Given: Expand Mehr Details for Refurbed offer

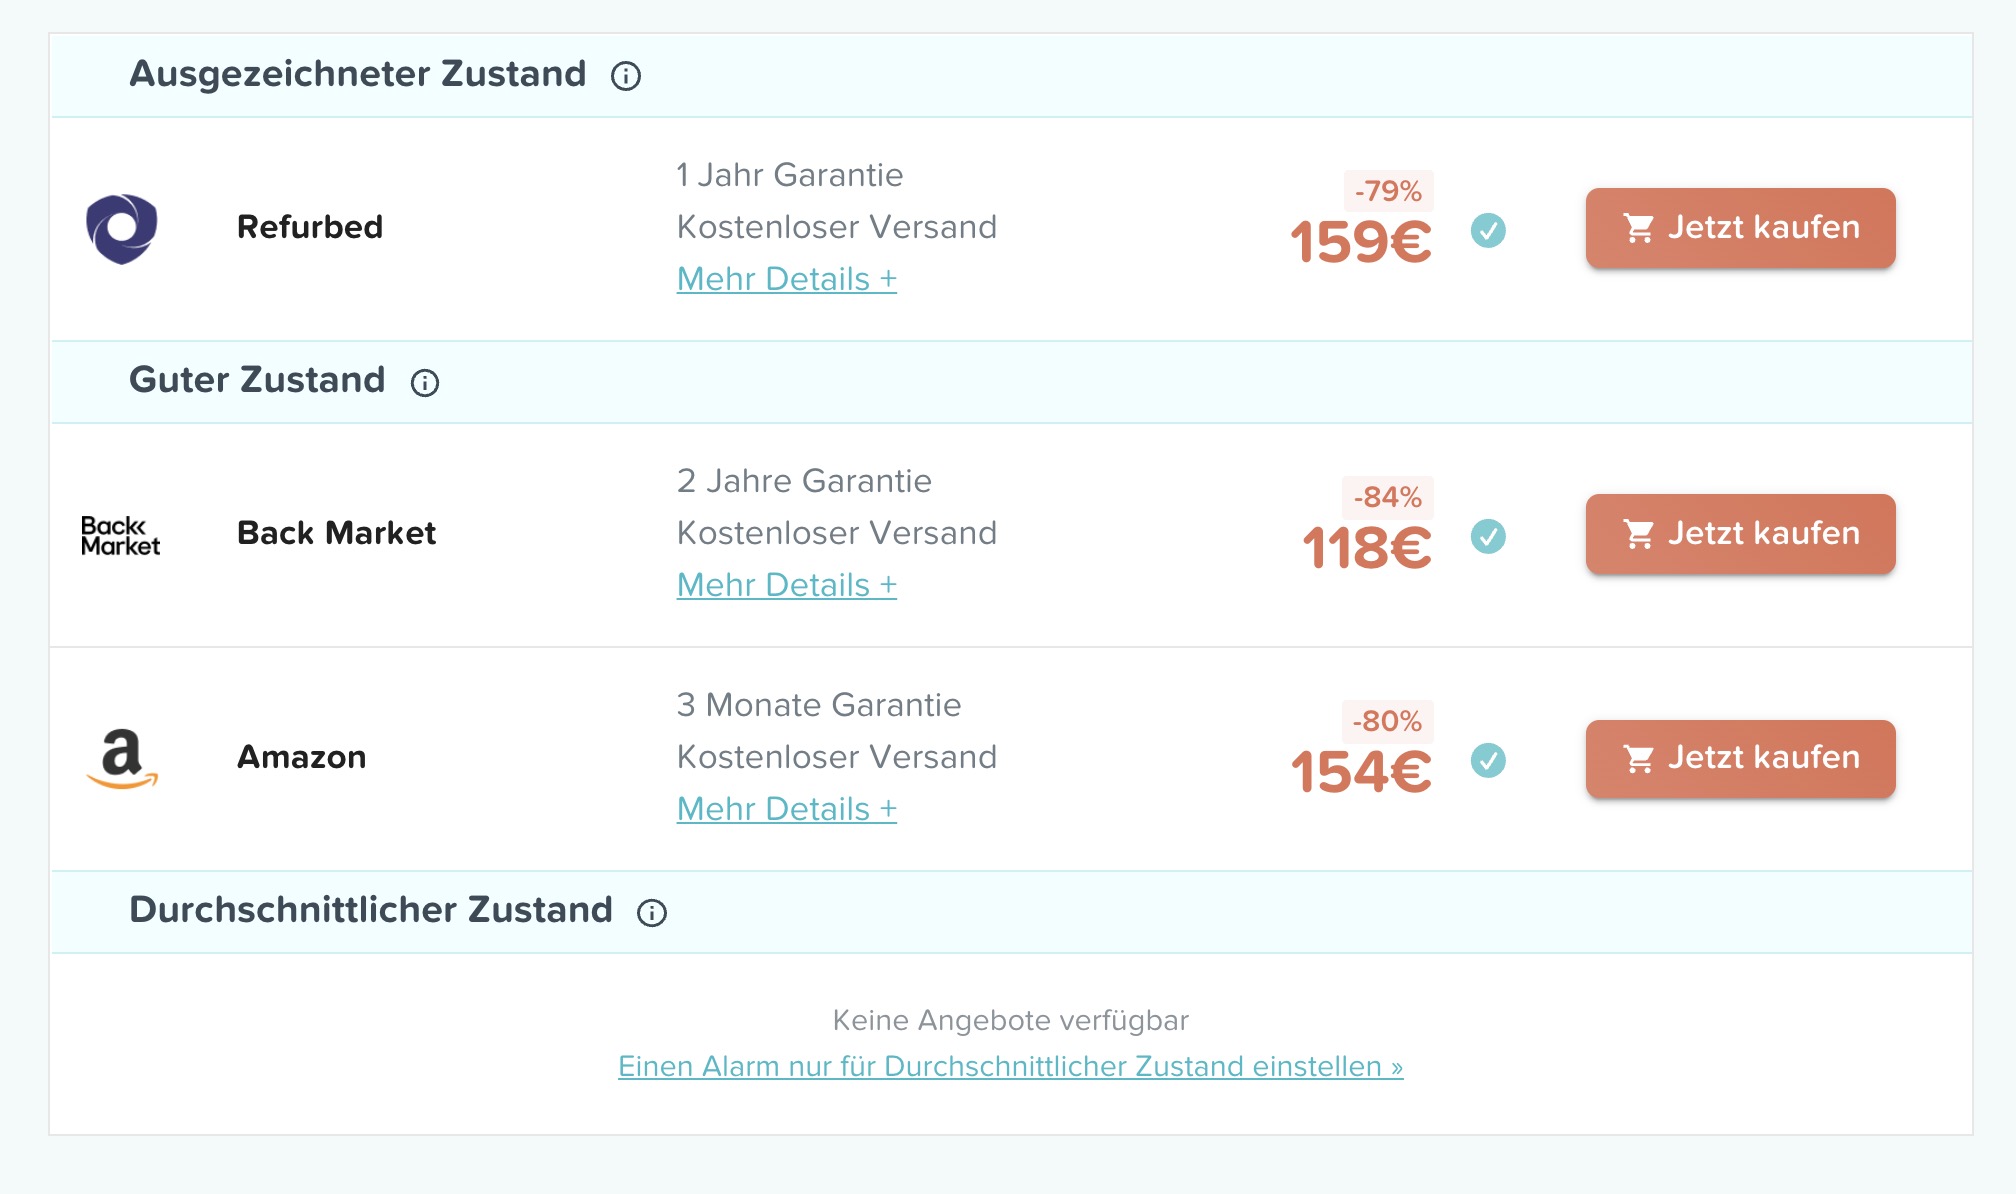Looking at the screenshot, I should pos(787,279).
